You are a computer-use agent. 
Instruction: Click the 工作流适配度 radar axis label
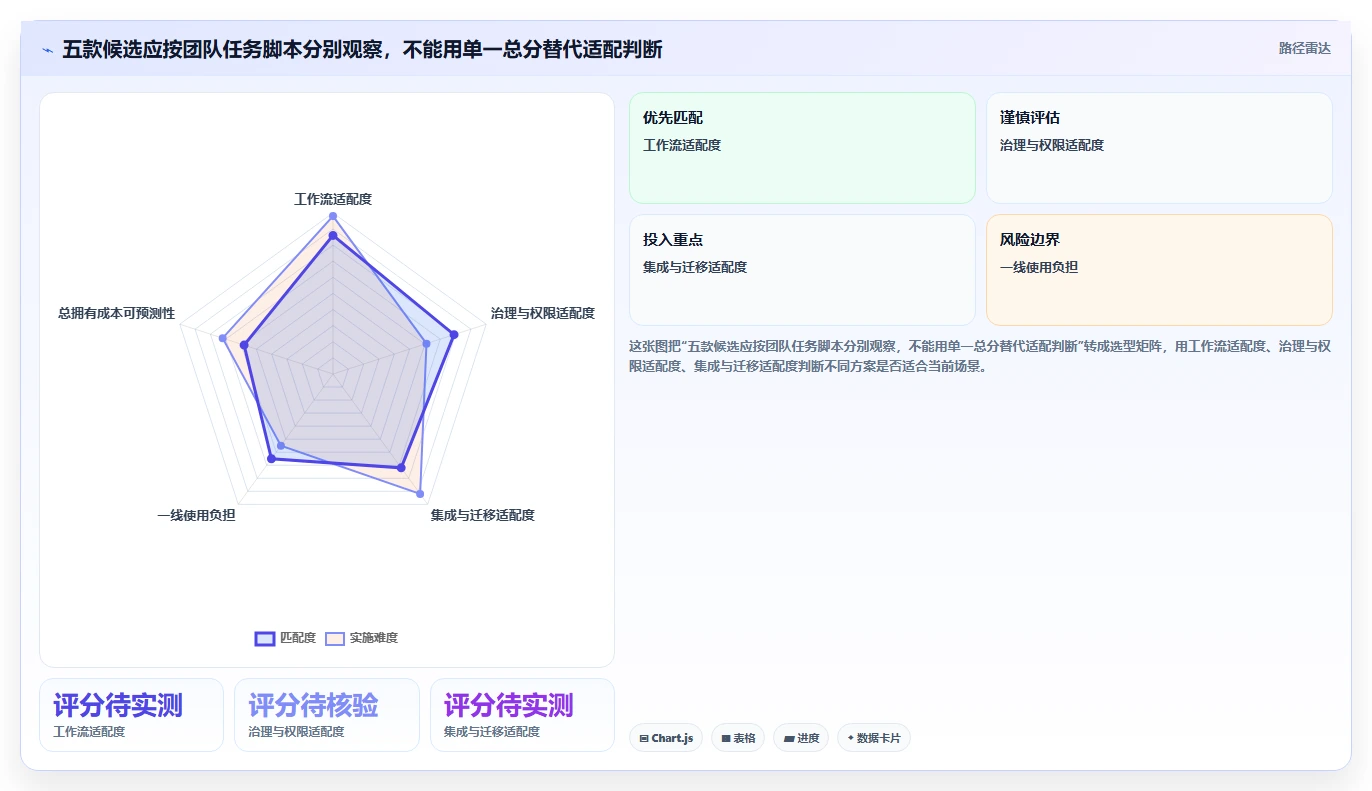coord(333,199)
